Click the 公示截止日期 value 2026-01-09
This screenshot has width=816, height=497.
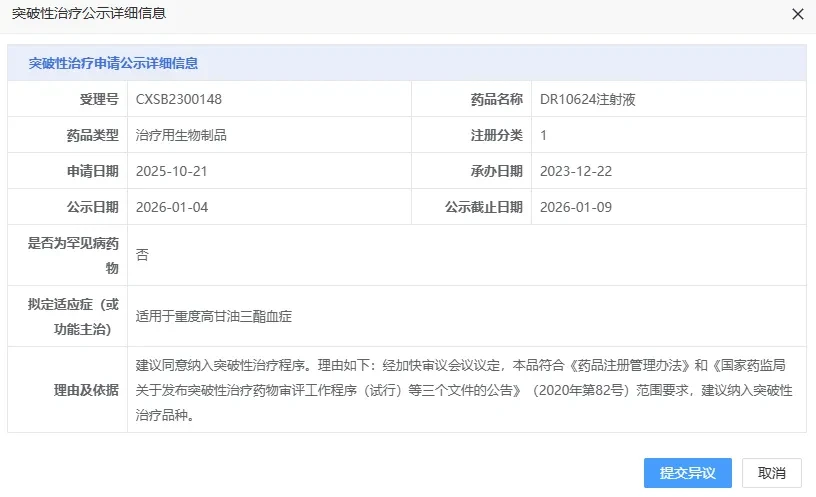pyautogui.click(x=576, y=207)
